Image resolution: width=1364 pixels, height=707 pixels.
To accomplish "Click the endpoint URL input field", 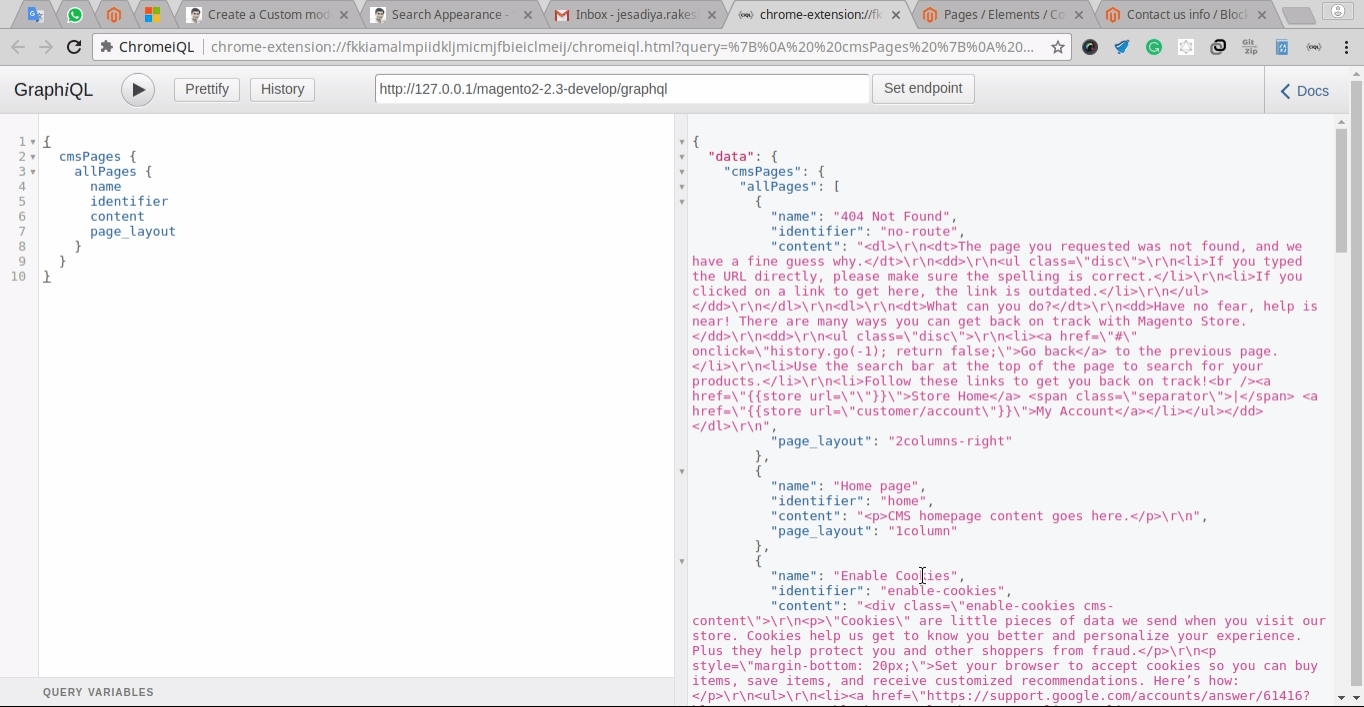I will tap(620, 89).
